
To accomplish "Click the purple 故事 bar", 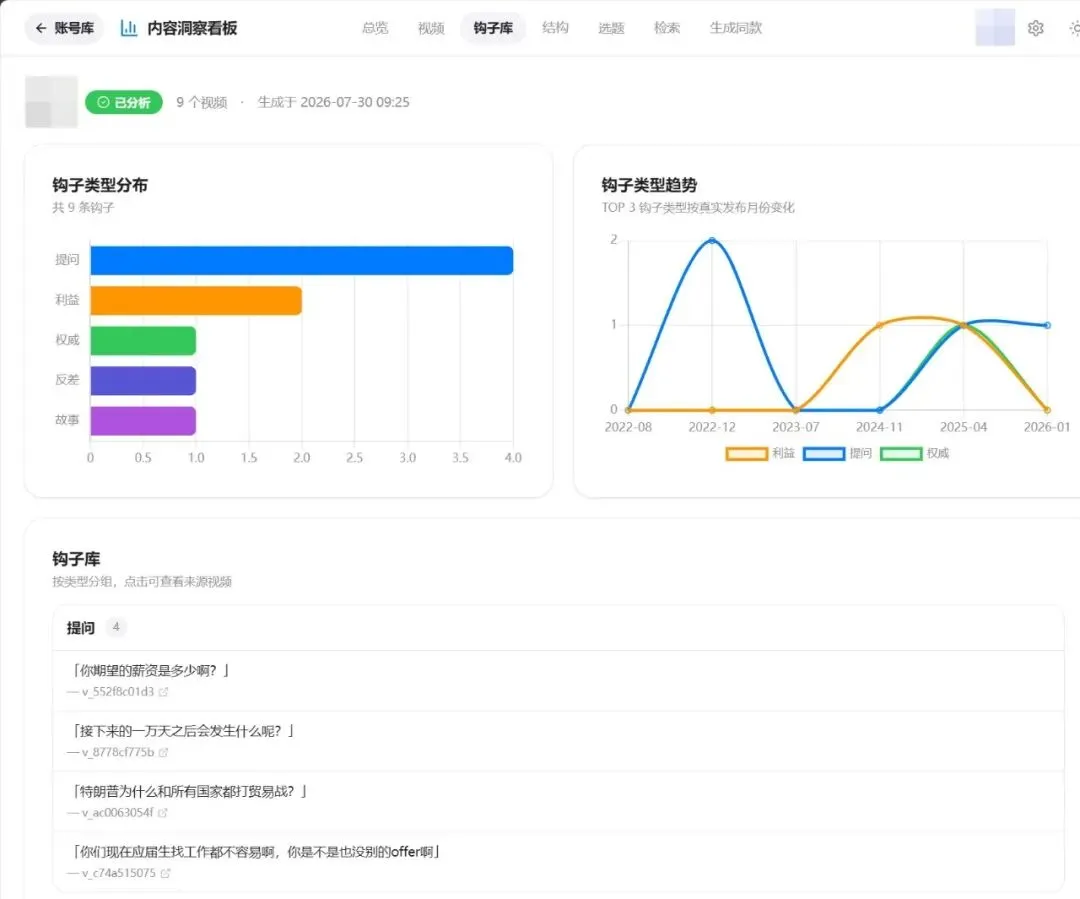I will coord(143,421).
